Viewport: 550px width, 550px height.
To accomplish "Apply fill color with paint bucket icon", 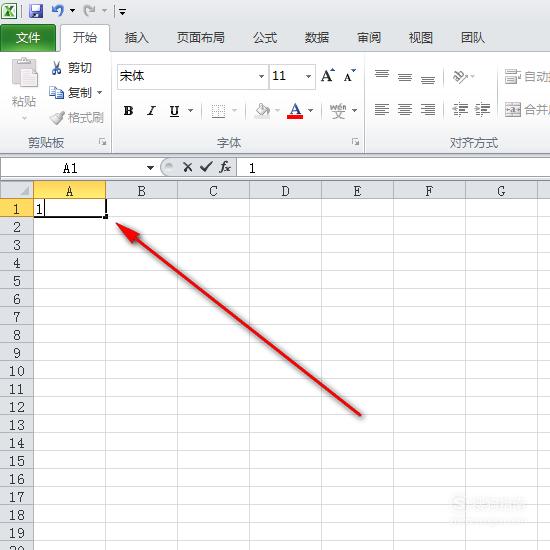I will (x=262, y=111).
